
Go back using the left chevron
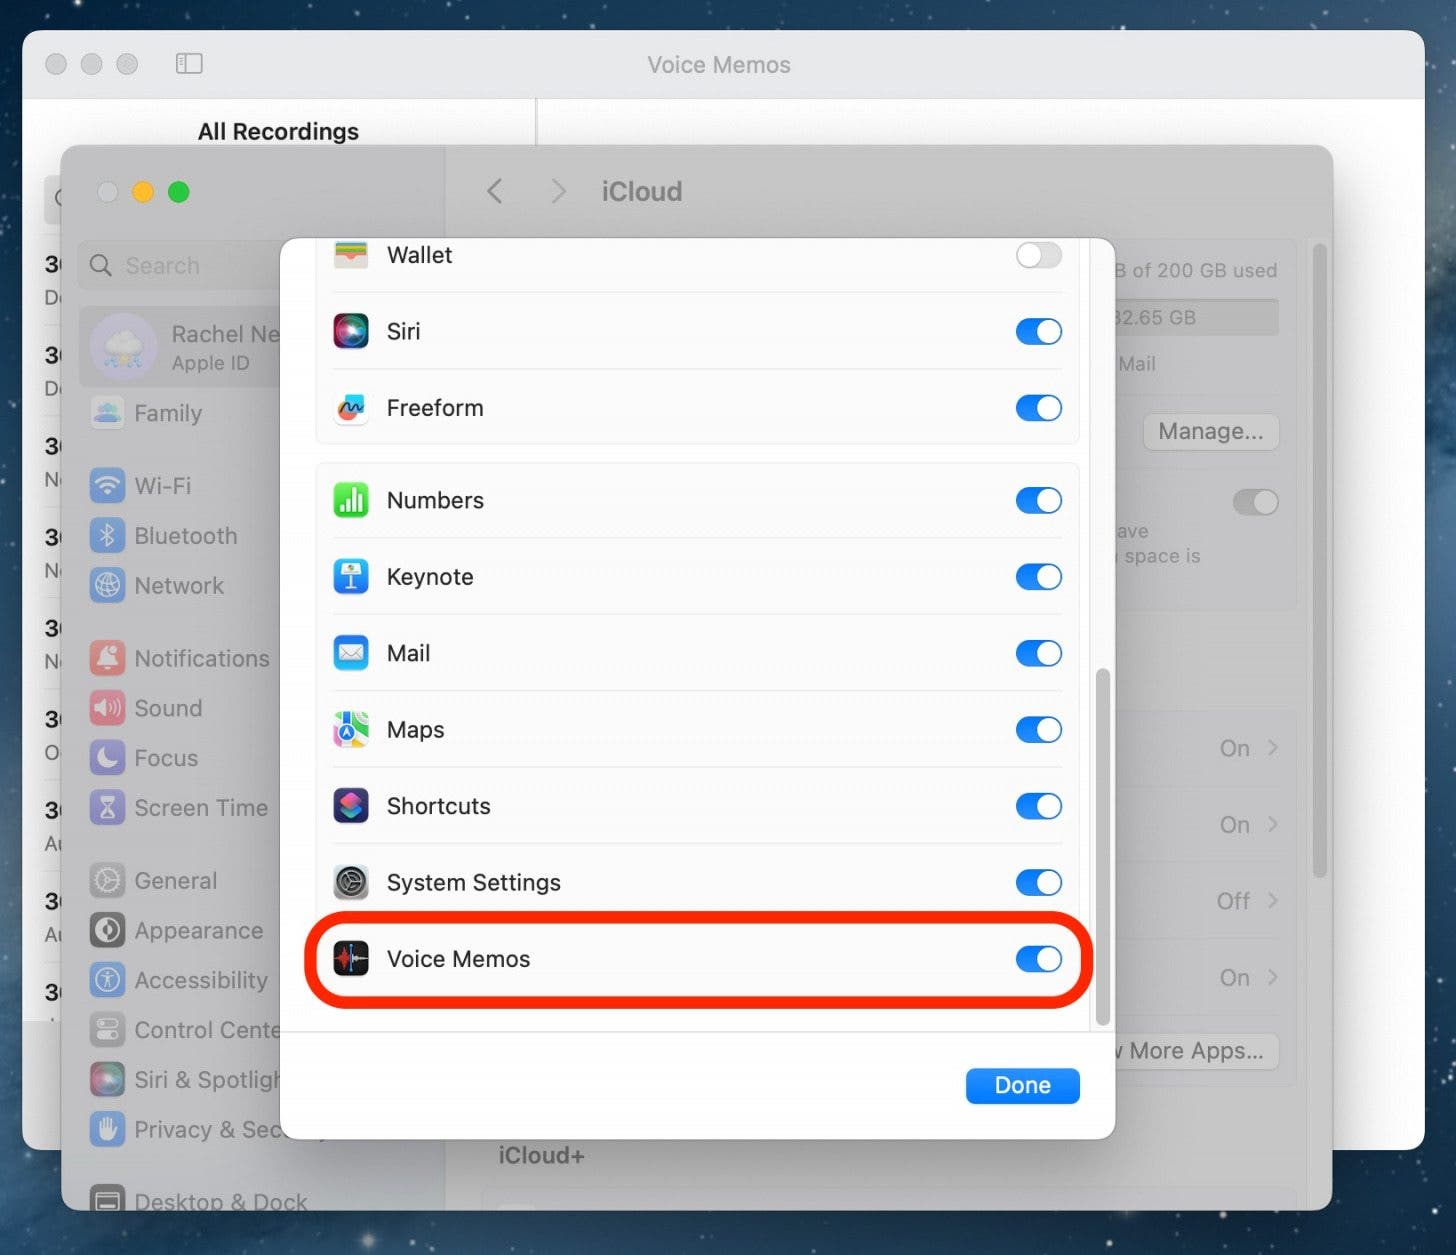pos(494,191)
